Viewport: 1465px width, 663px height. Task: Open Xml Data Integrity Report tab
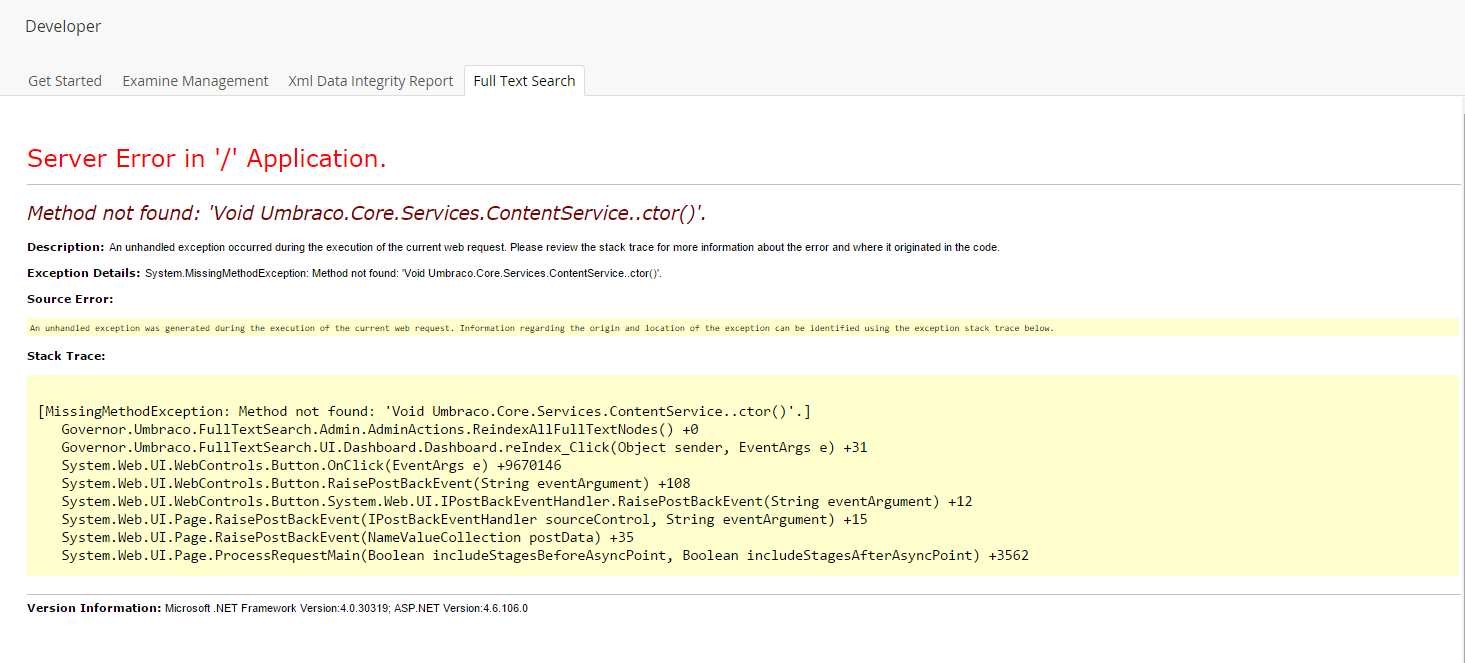[371, 81]
